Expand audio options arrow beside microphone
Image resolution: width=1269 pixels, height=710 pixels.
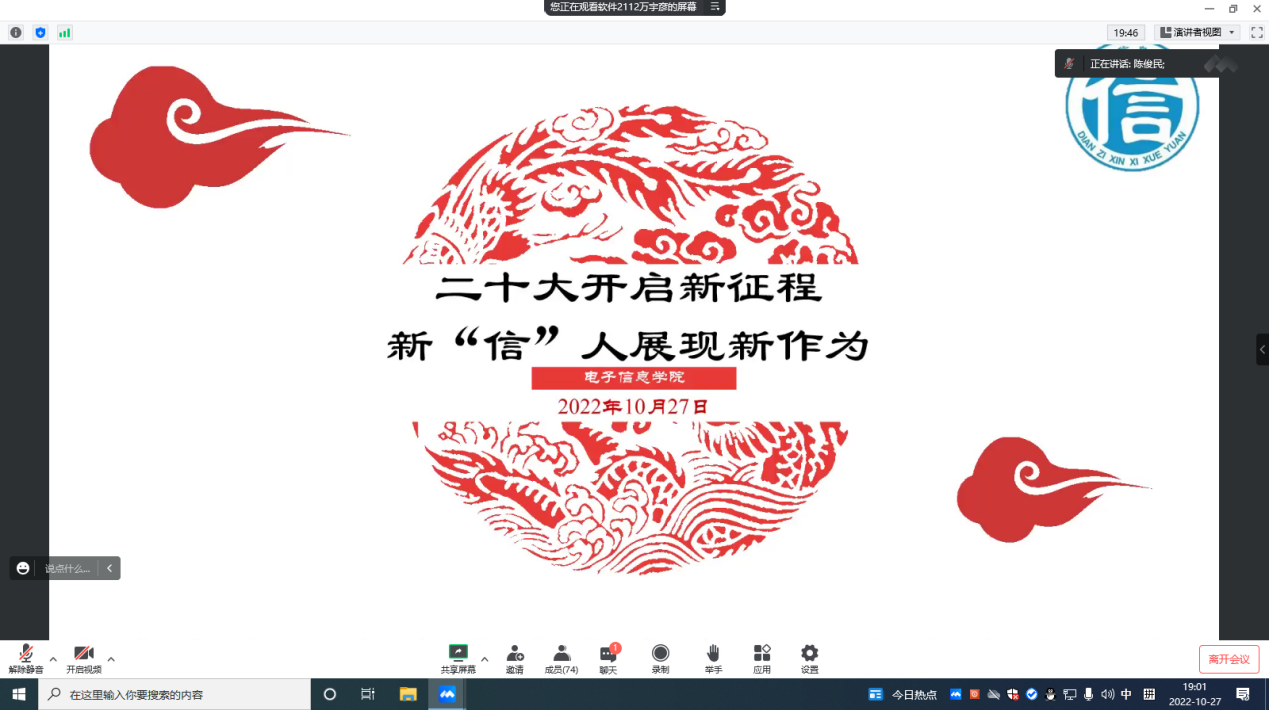pyautogui.click(x=53, y=659)
